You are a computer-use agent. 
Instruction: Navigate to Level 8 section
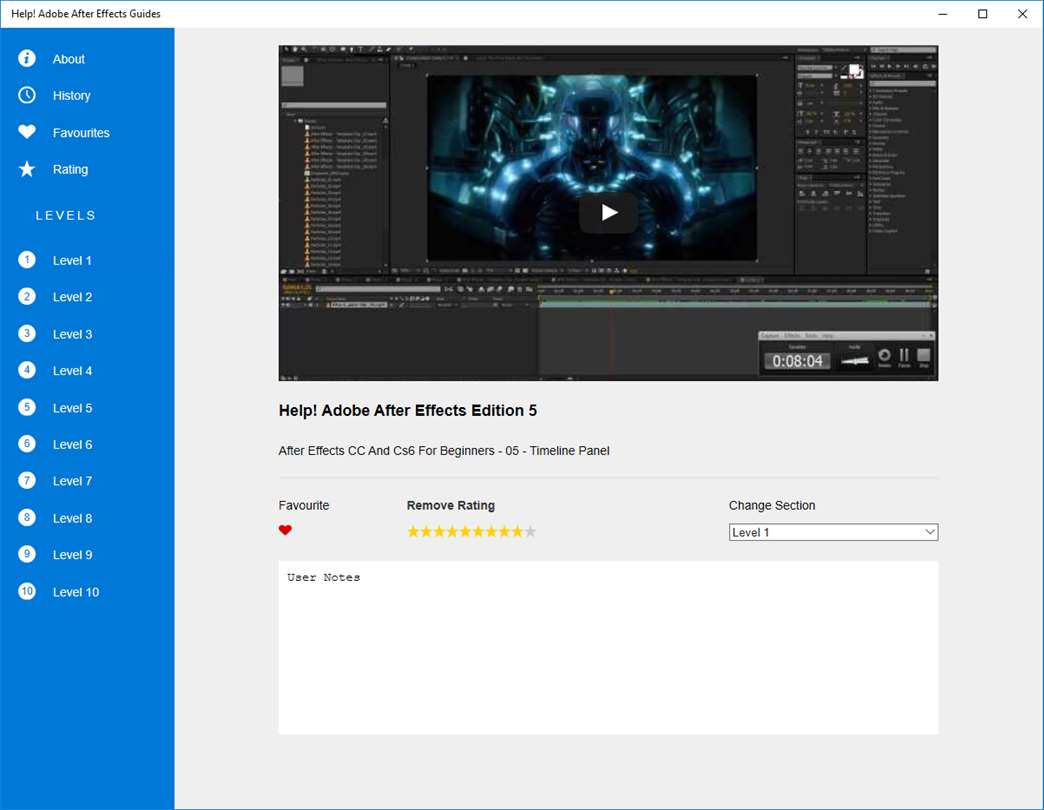[x=72, y=518]
